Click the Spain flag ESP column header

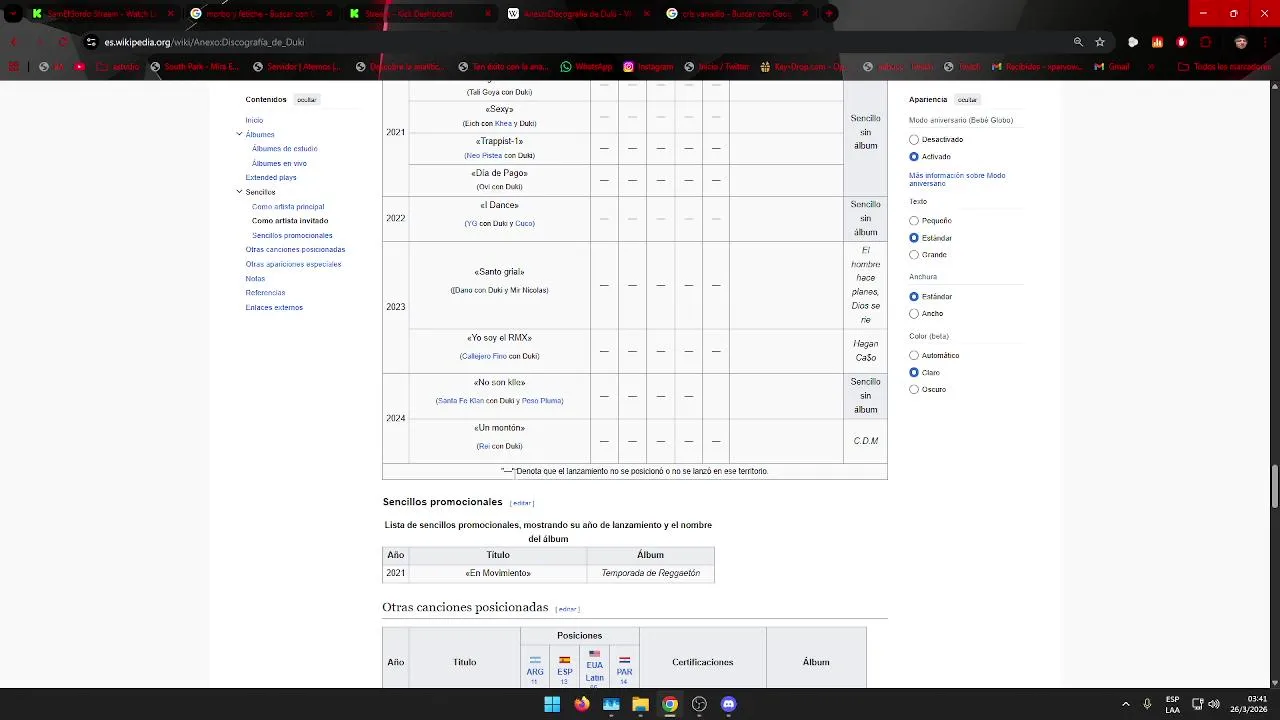(x=565, y=666)
